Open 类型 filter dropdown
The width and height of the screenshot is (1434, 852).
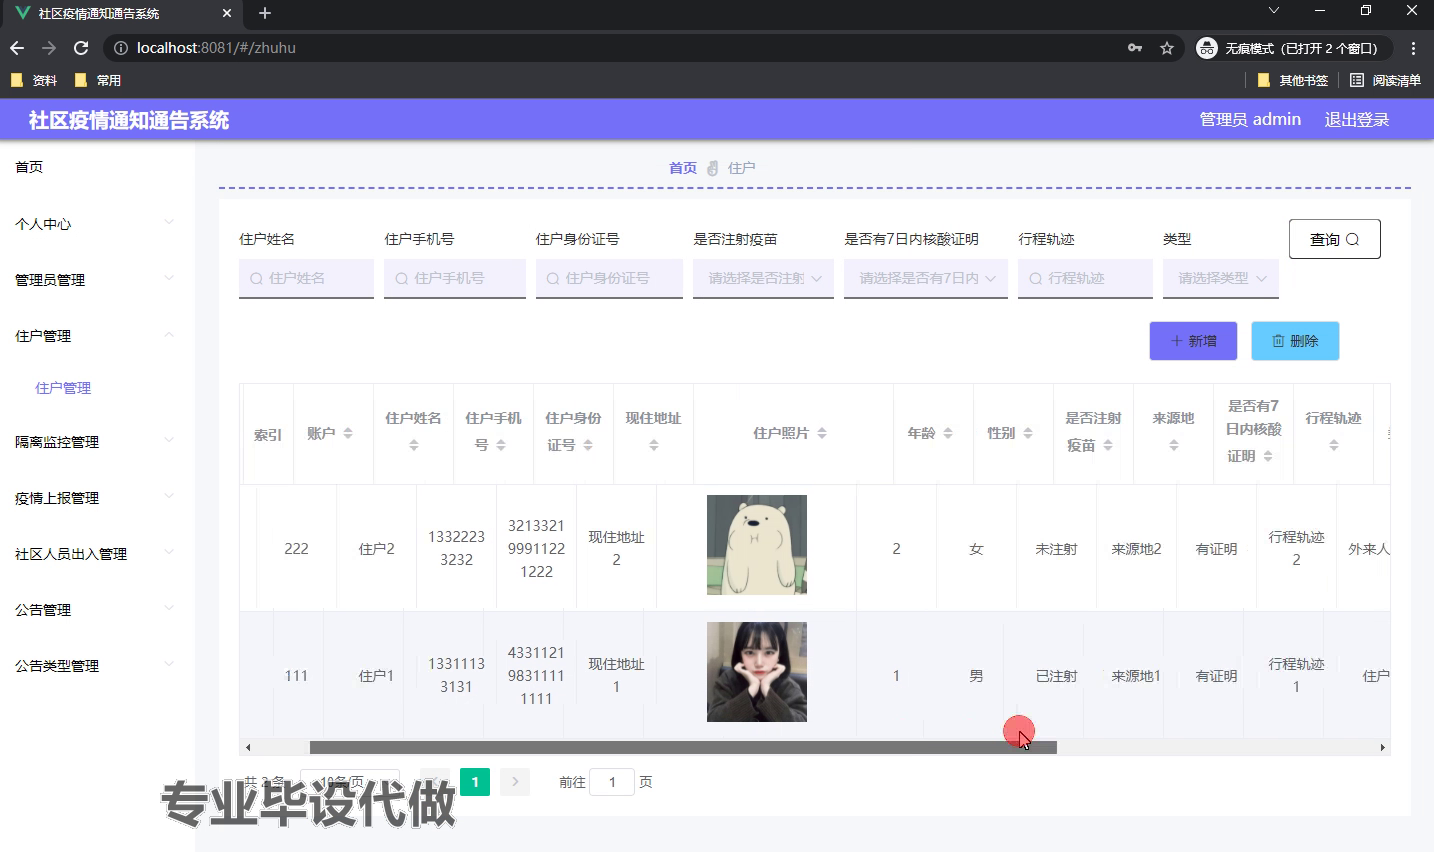point(1221,278)
